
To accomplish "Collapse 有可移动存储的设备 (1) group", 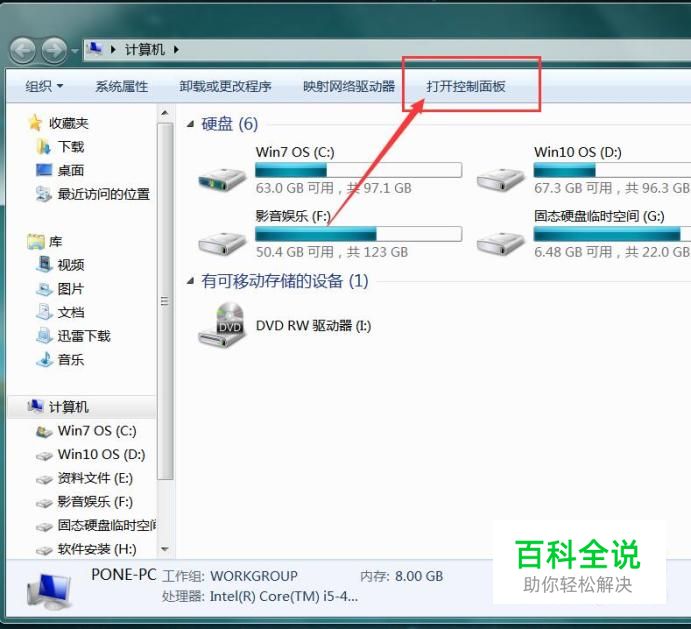I will [x=190, y=281].
